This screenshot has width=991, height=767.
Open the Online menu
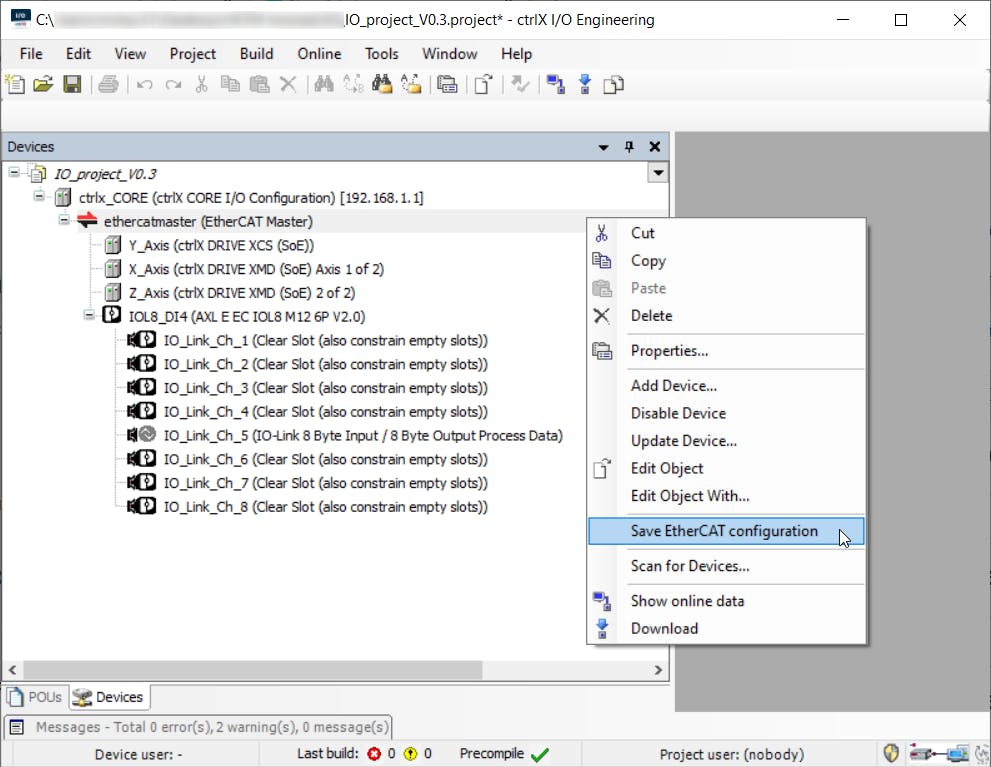pyautogui.click(x=319, y=54)
